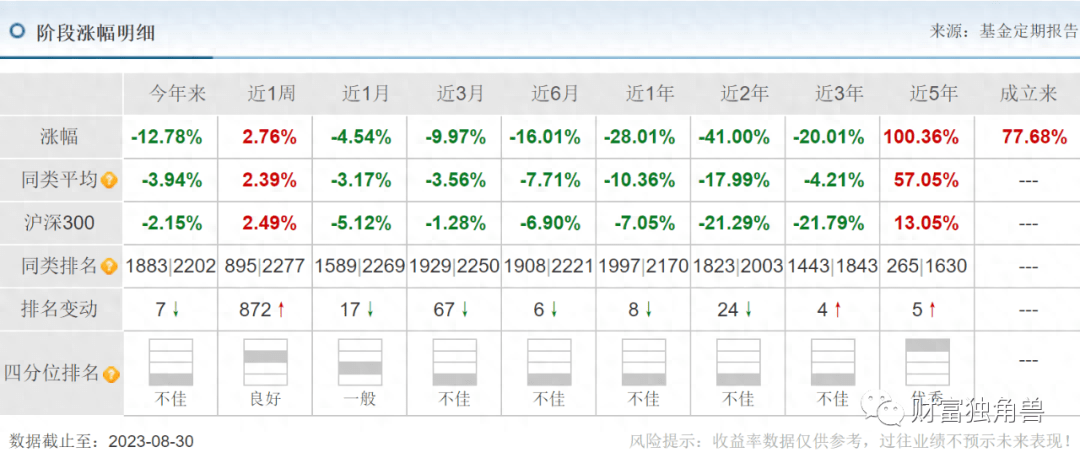1080x458 pixels.
Task: Click the 1443|1843 ranking cell
Action: pyautogui.click(x=832, y=267)
